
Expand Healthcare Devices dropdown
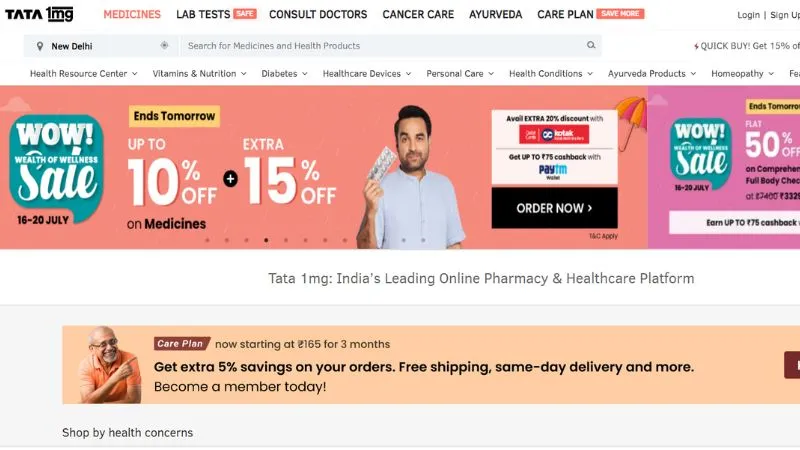(367, 73)
